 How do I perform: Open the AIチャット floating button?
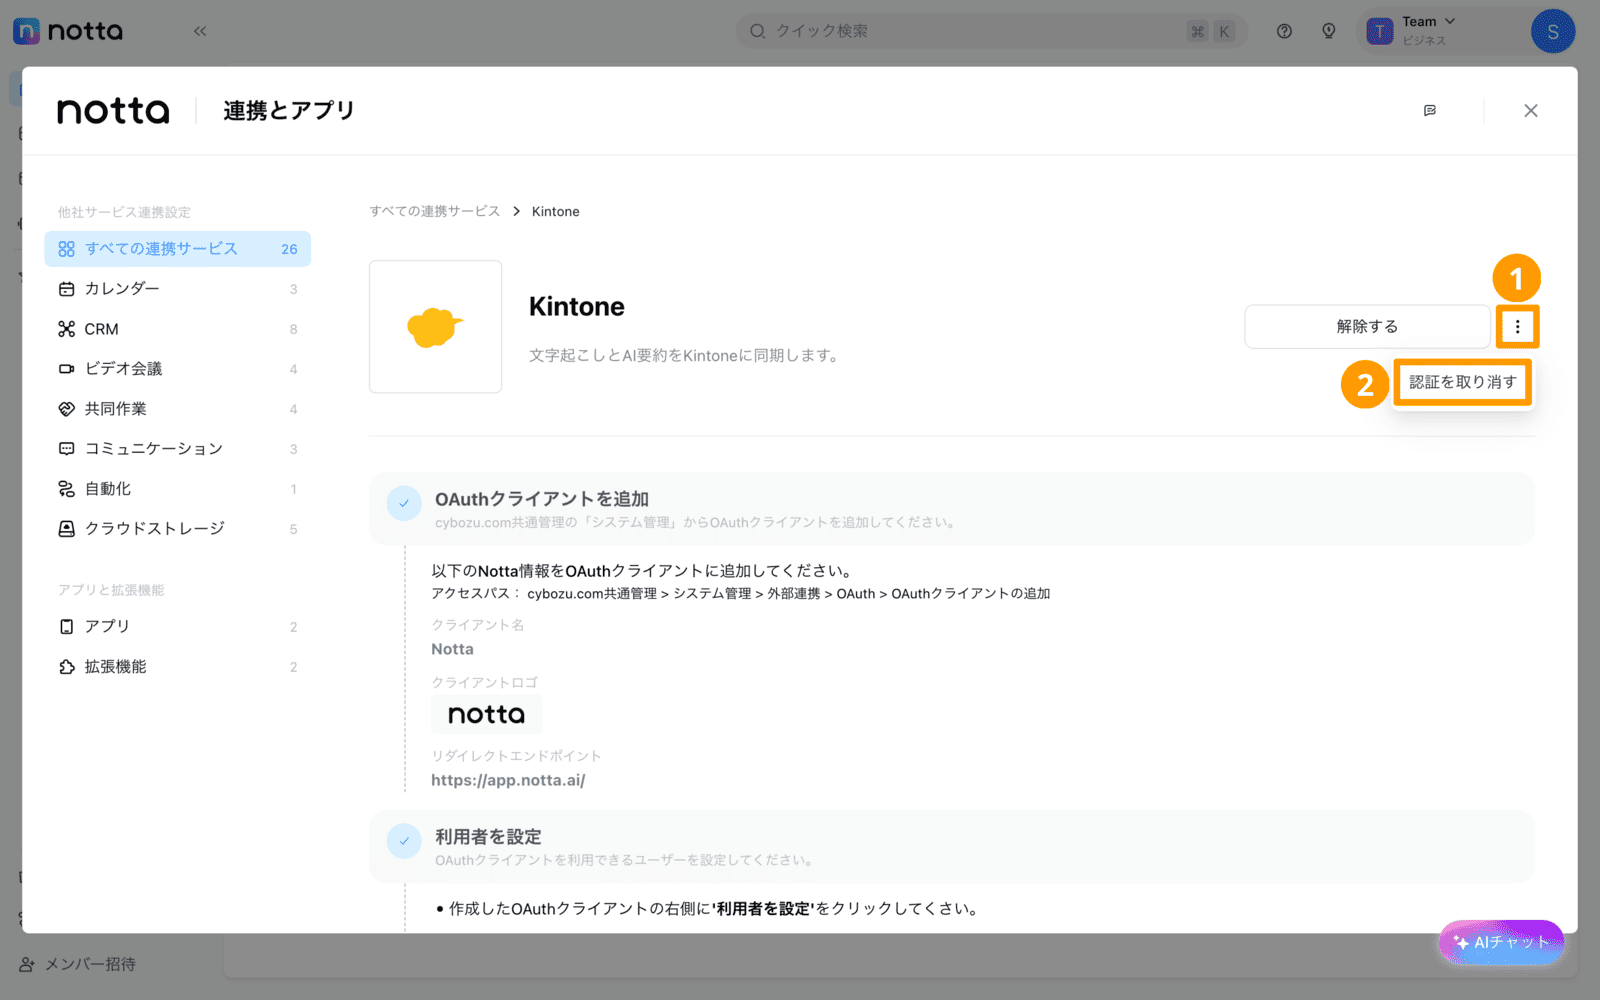(1500, 942)
